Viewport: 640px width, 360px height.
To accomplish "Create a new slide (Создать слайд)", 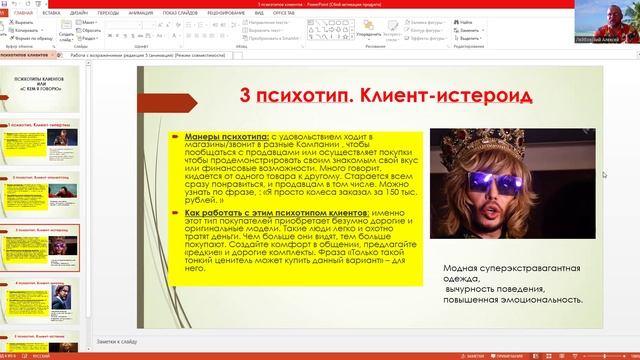I will [66, 31].
